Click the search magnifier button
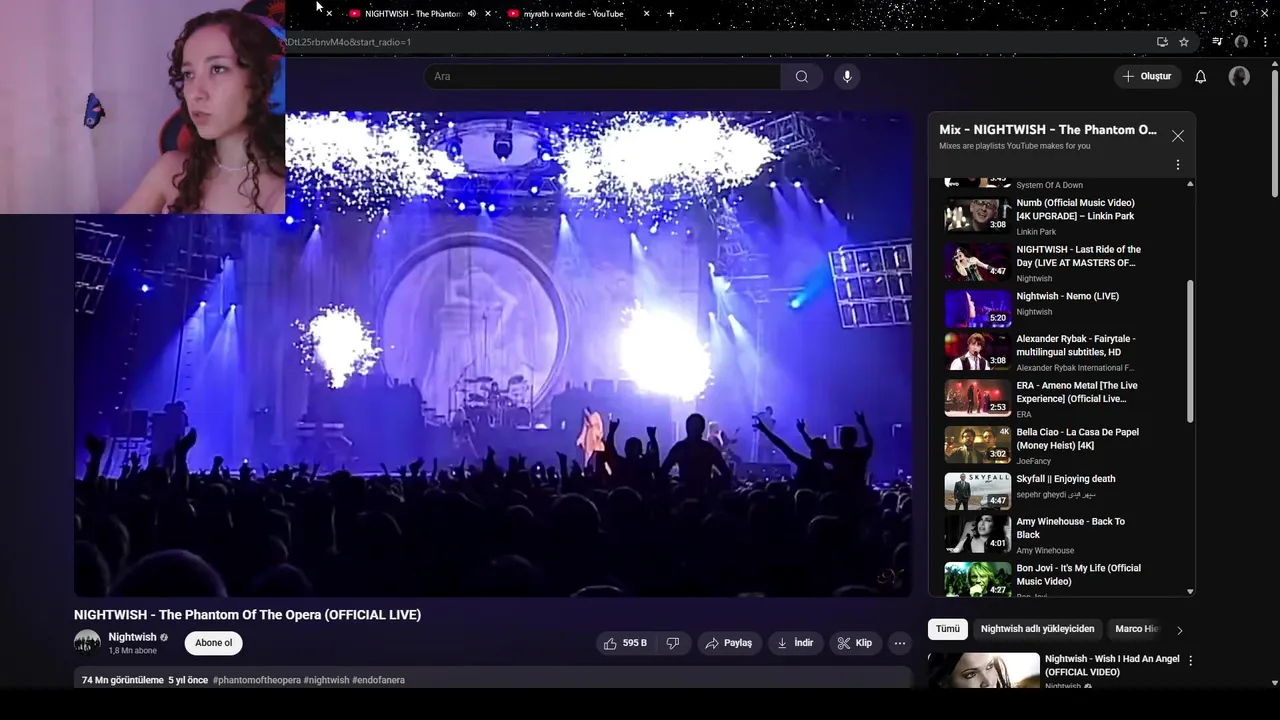 pyautogui.click(x=801, y=76)
